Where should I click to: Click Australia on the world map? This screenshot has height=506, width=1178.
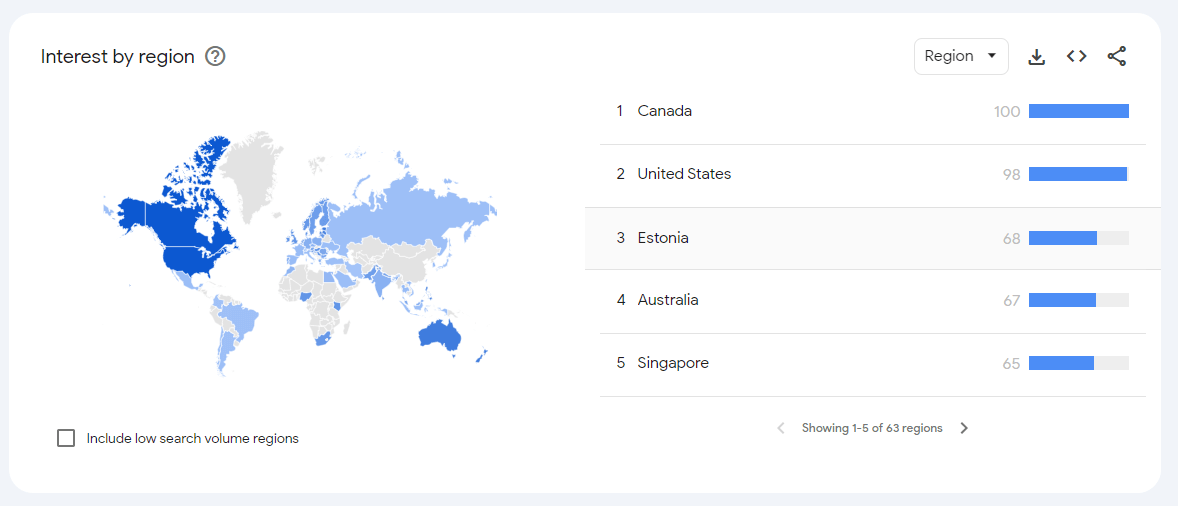440,336
